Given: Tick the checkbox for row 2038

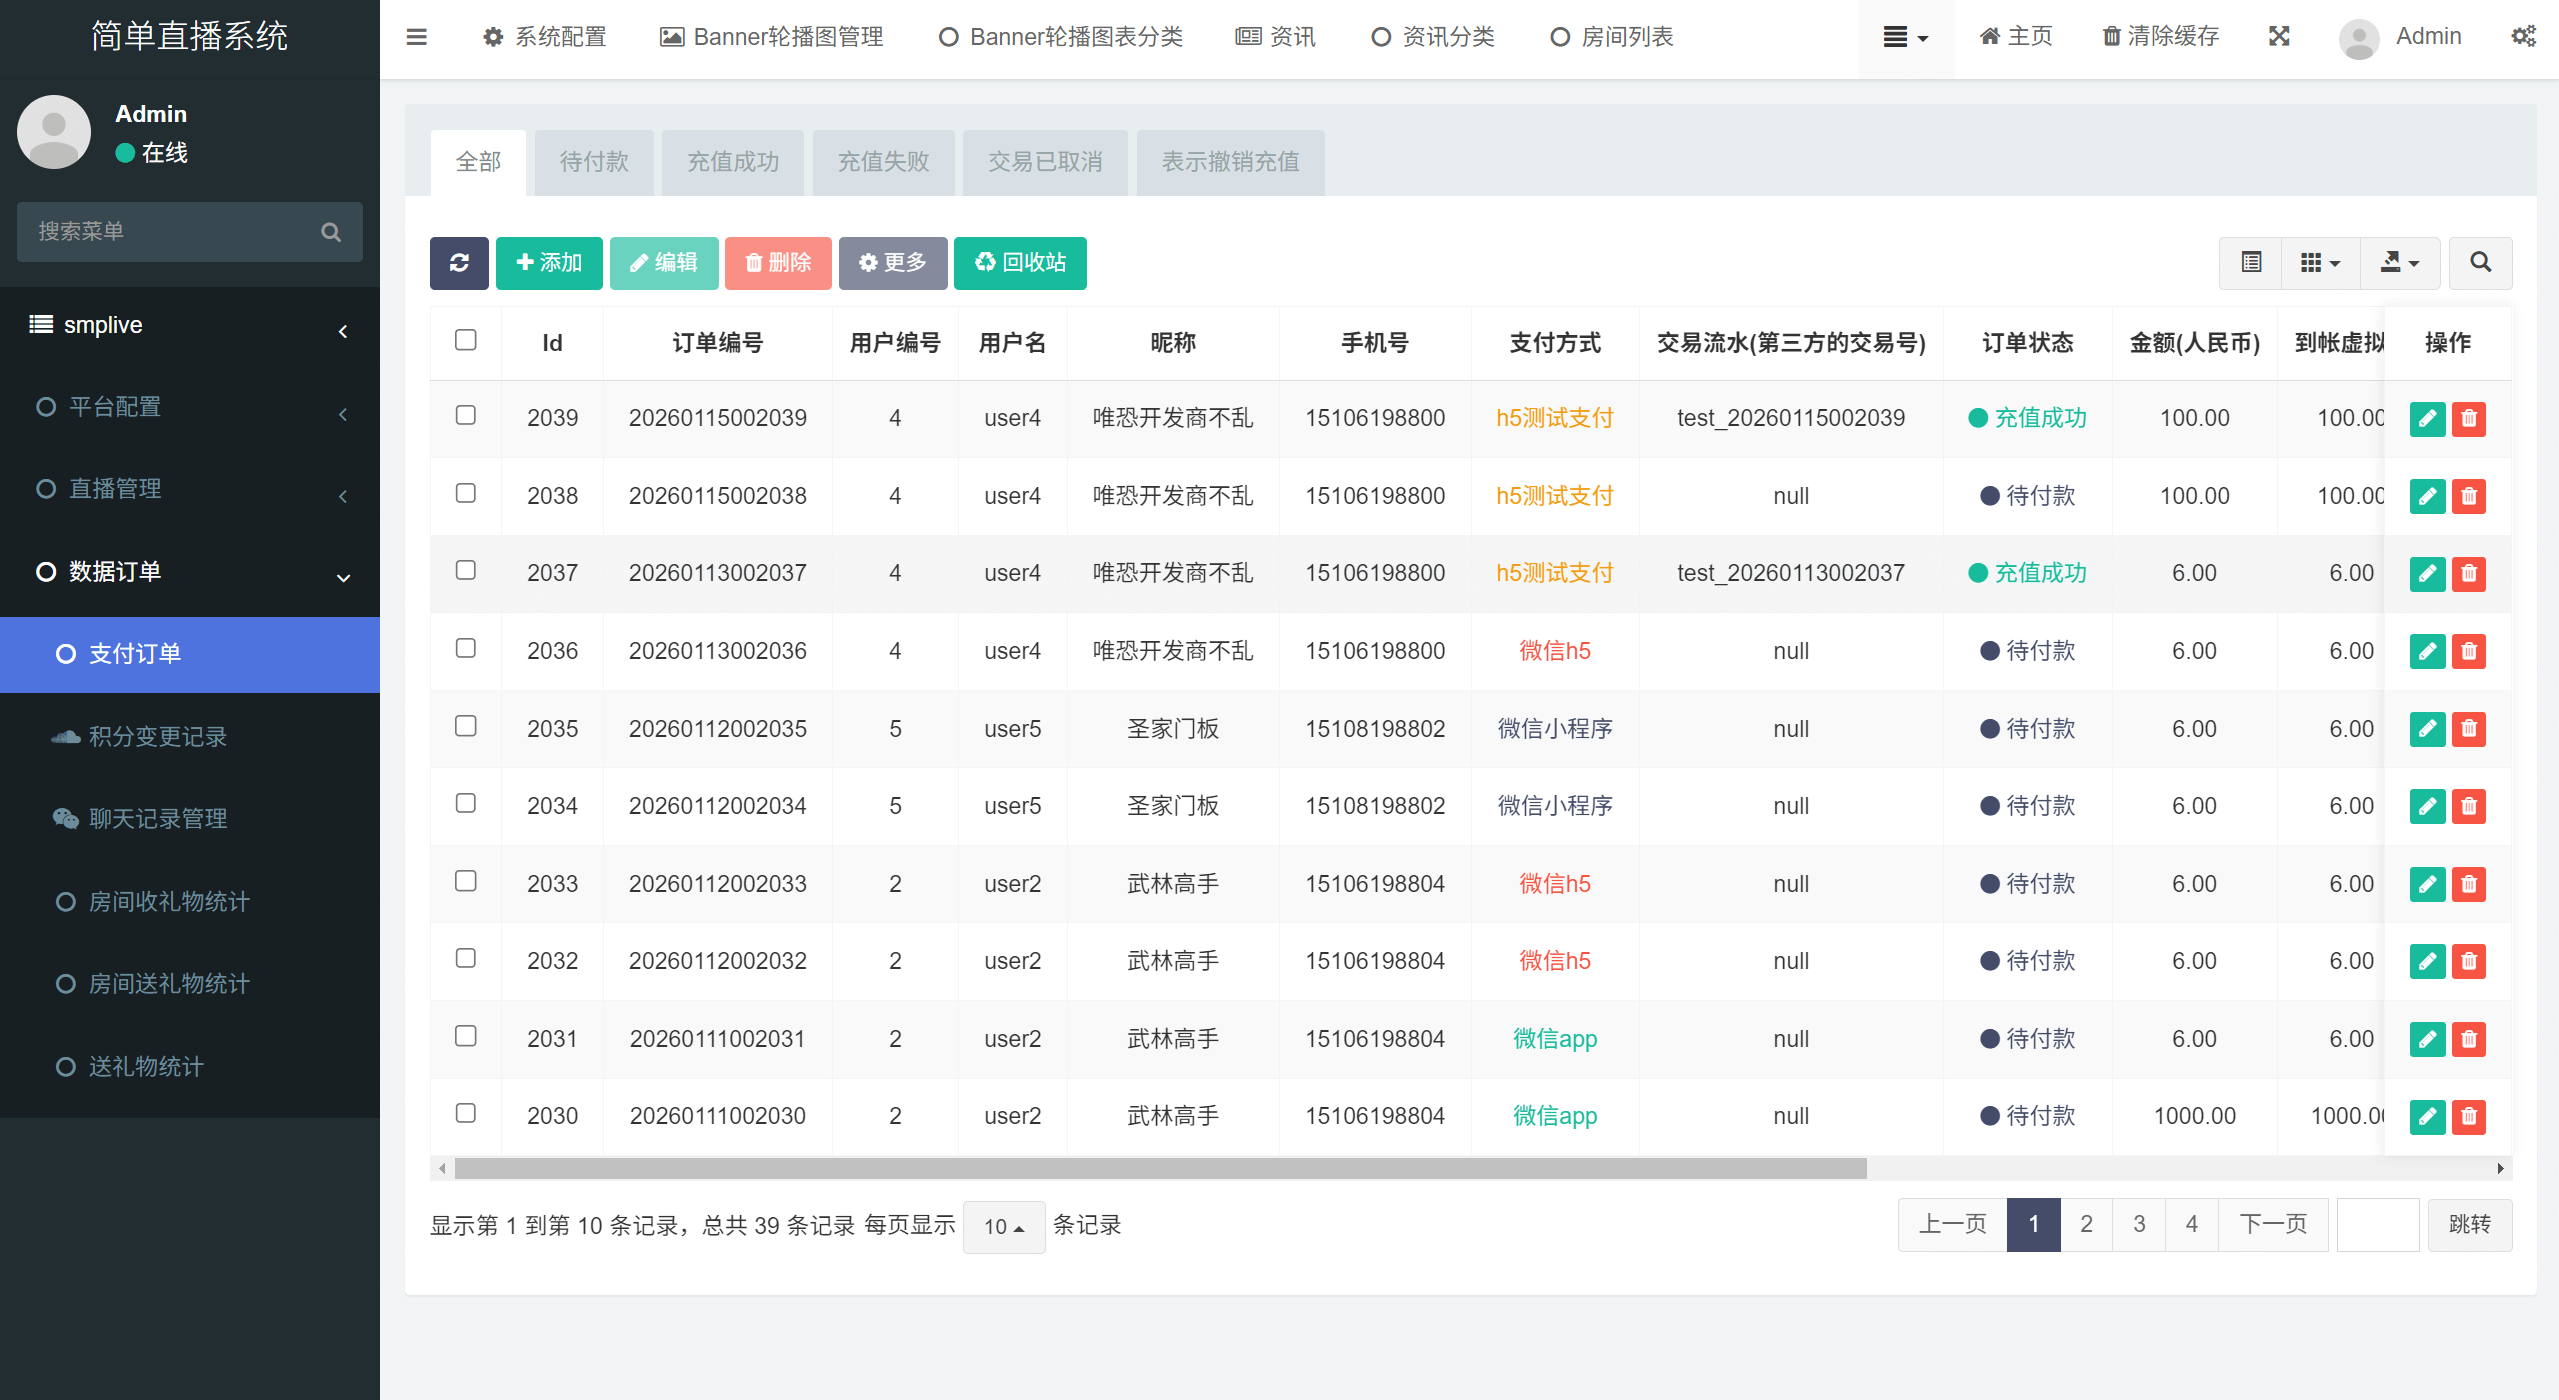Looking at the screenshot, I should coord(465,493).
